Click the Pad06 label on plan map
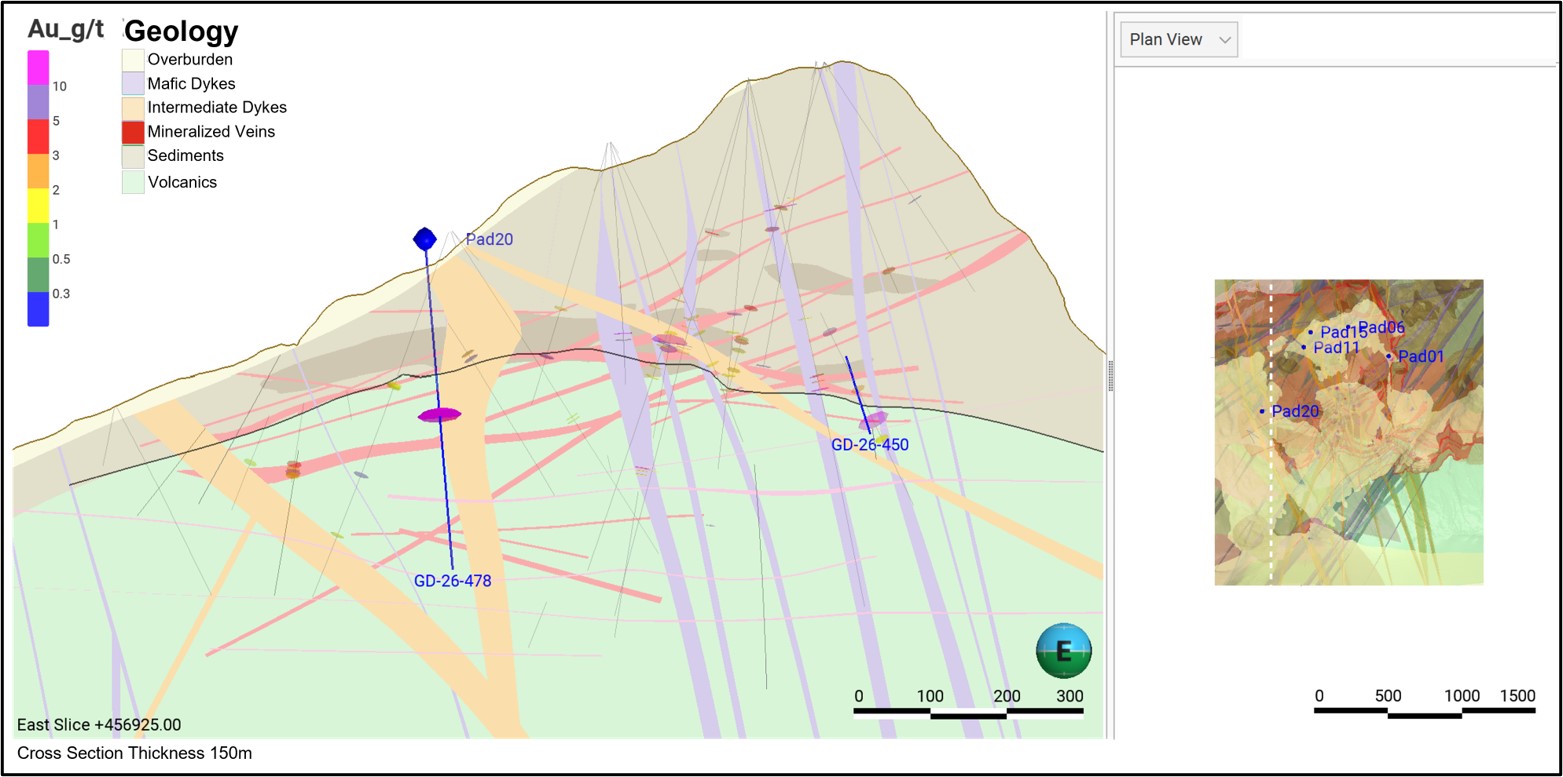1563x777 pixels. pyautogui.click(x=1383, y=327)
